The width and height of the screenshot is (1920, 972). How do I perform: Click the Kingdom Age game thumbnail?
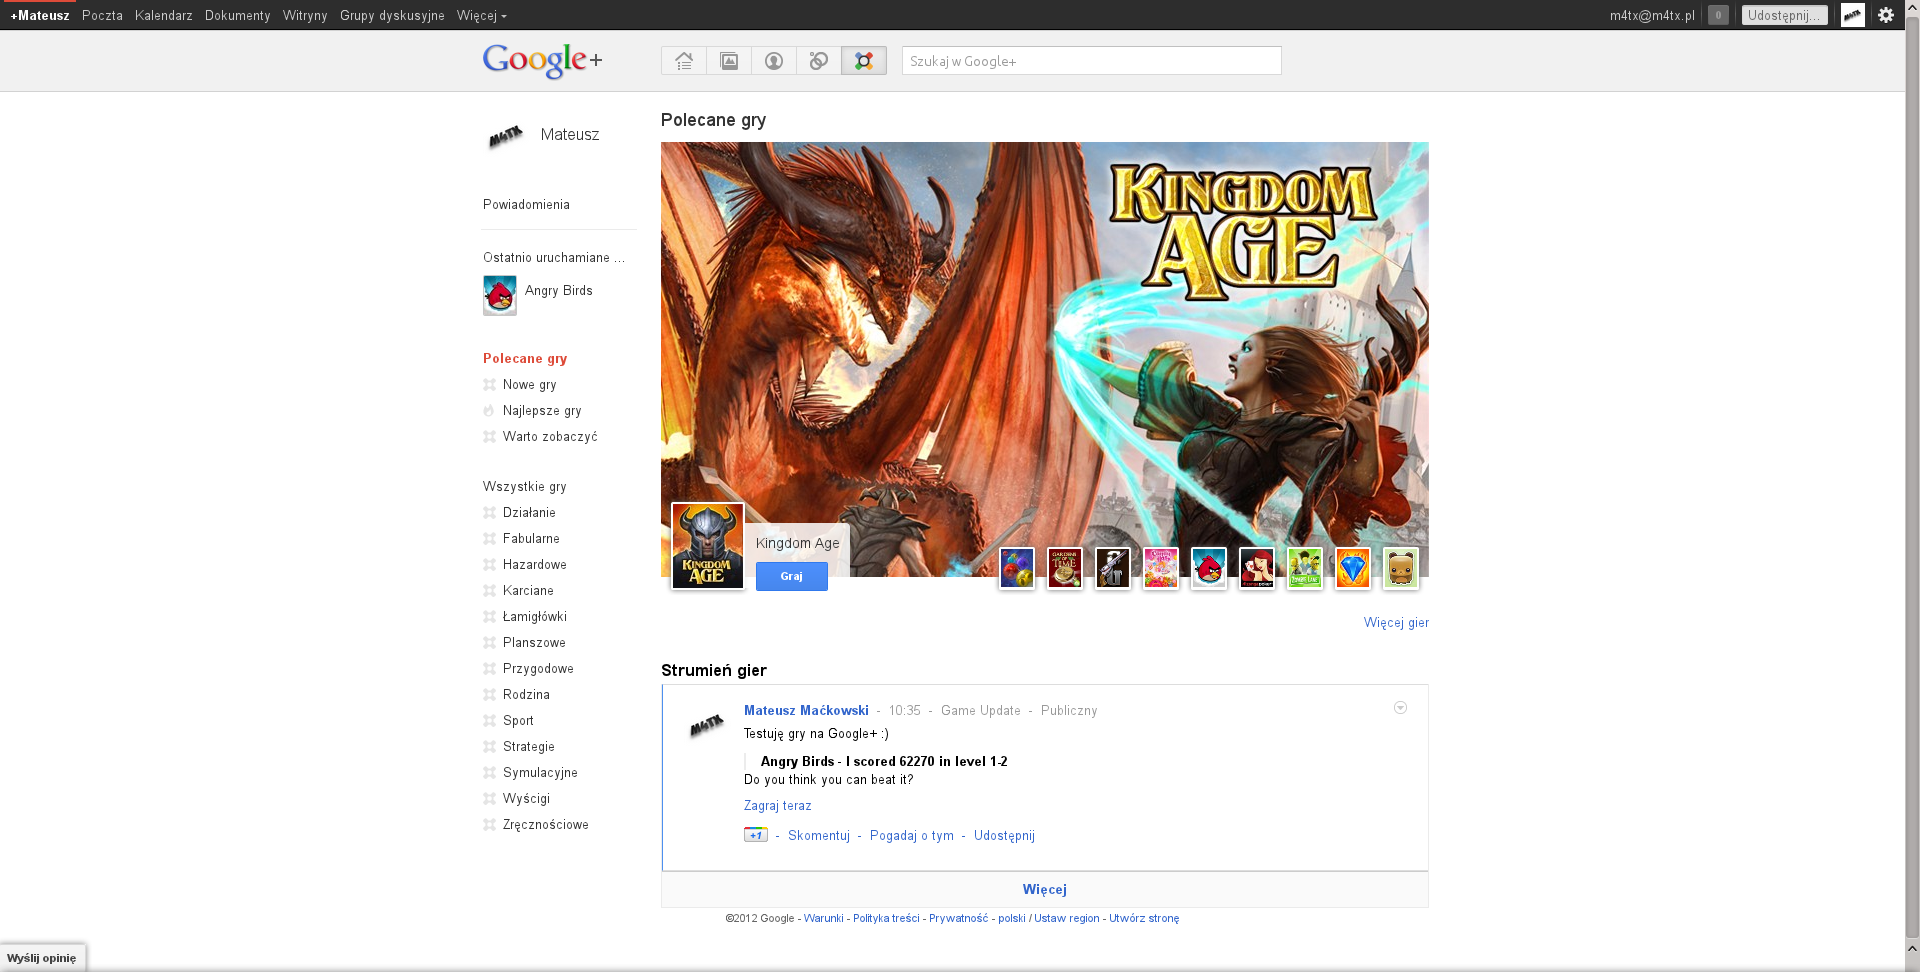(x=708, y=546)
